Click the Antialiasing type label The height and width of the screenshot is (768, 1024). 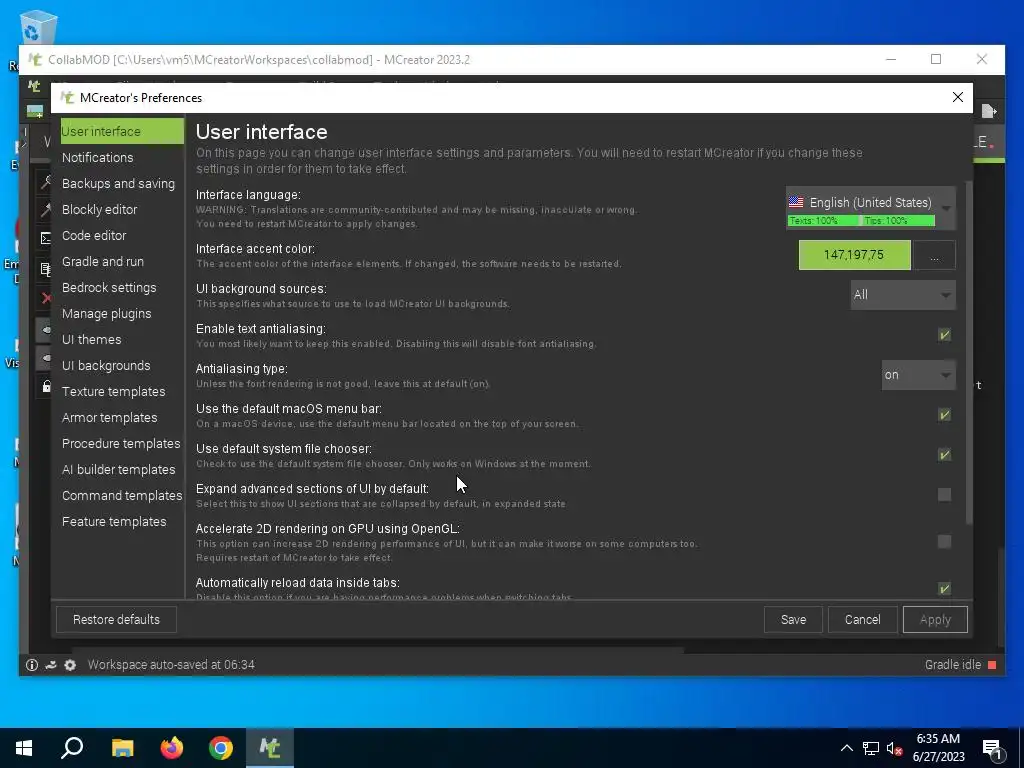coord(242,369)
